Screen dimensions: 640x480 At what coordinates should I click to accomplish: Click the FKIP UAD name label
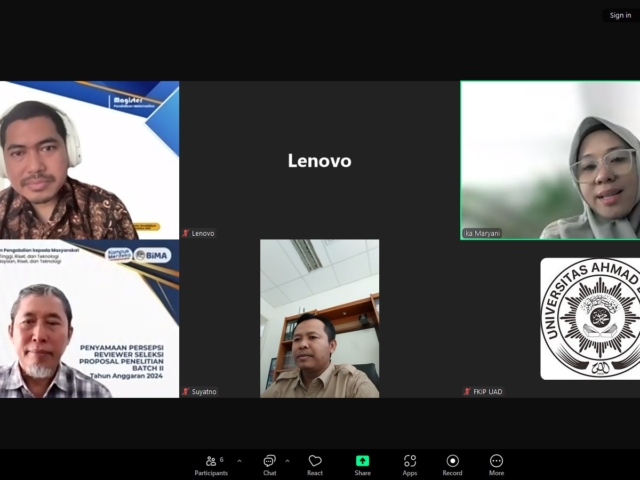click(x=488, y=392)
